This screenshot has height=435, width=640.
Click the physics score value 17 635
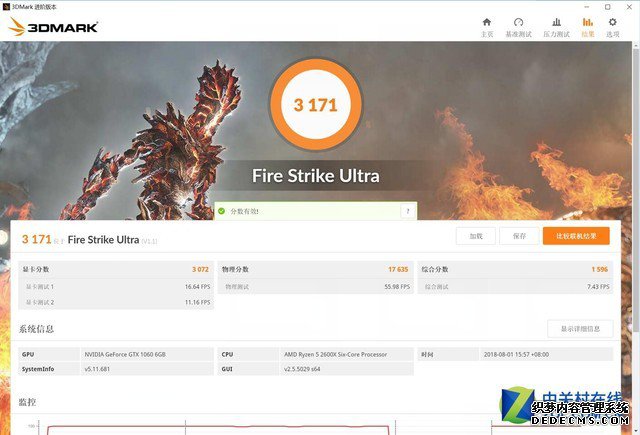[x=398, y=269]
